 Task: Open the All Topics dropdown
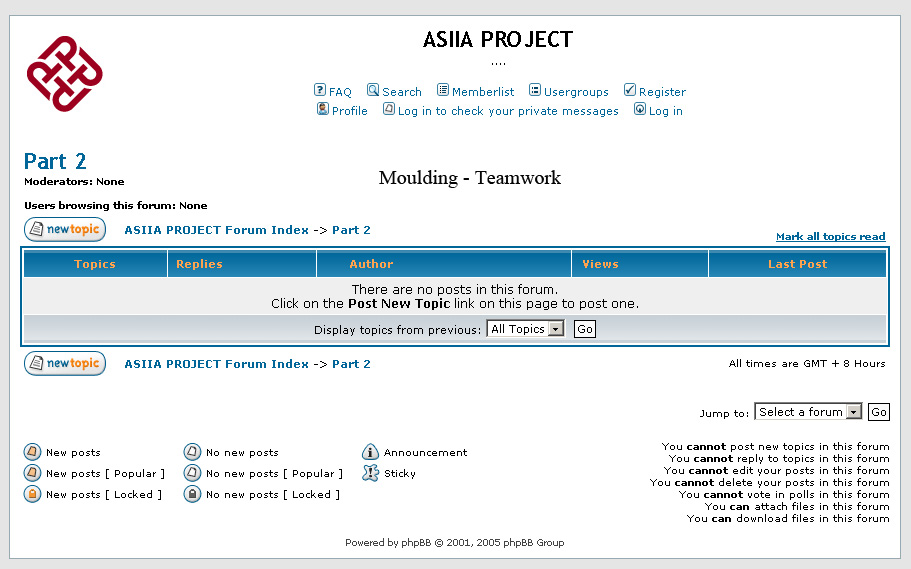coord(525,329)
